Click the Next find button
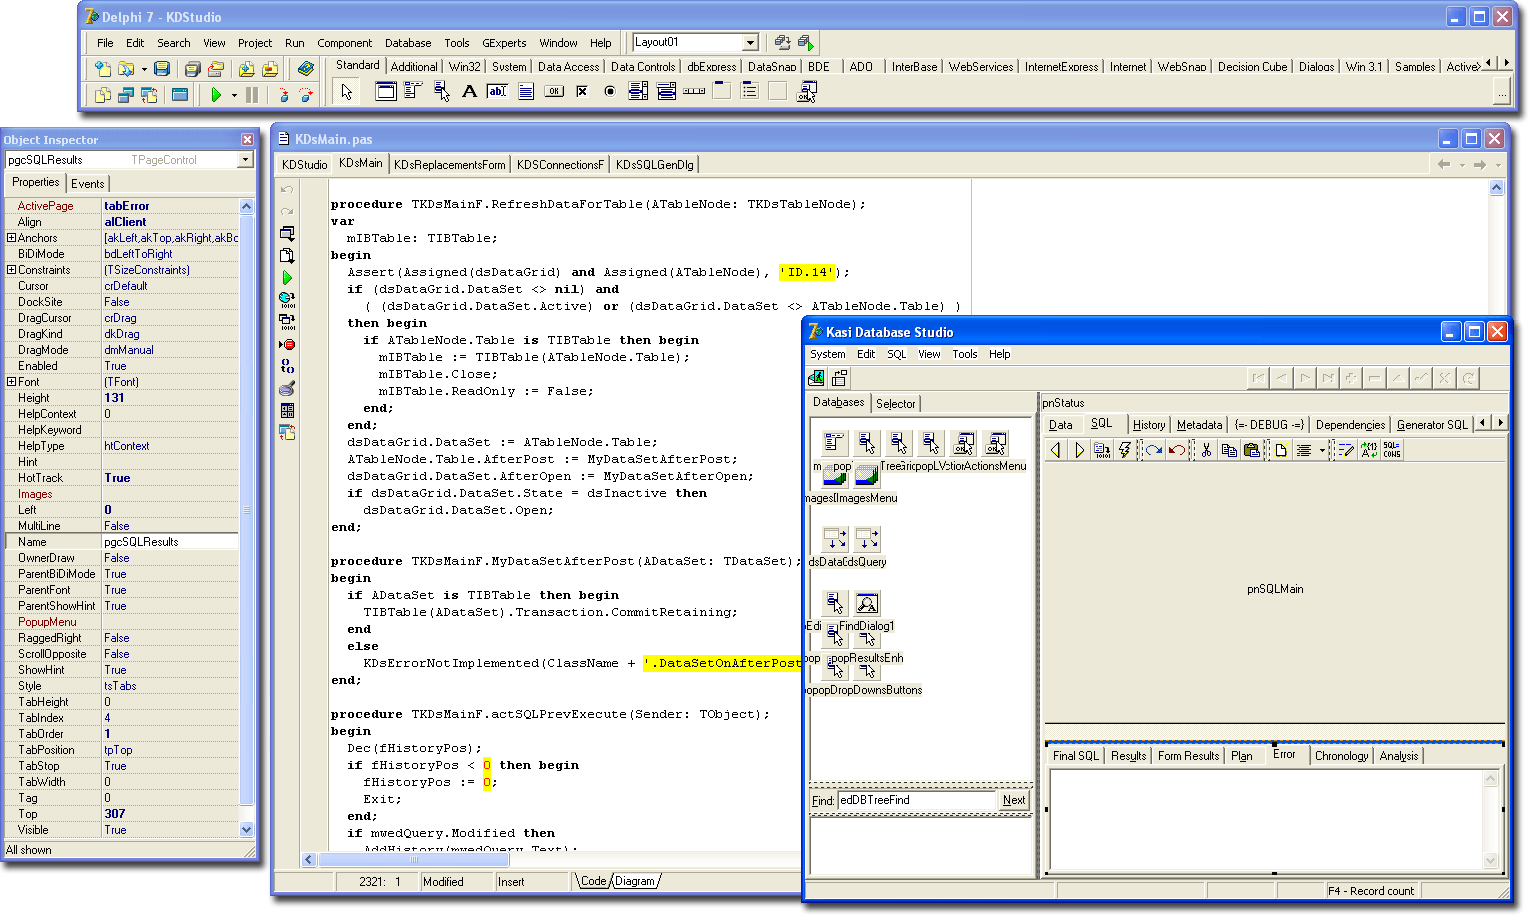This screenshot has height=916, width=1530. point(1013,800)
